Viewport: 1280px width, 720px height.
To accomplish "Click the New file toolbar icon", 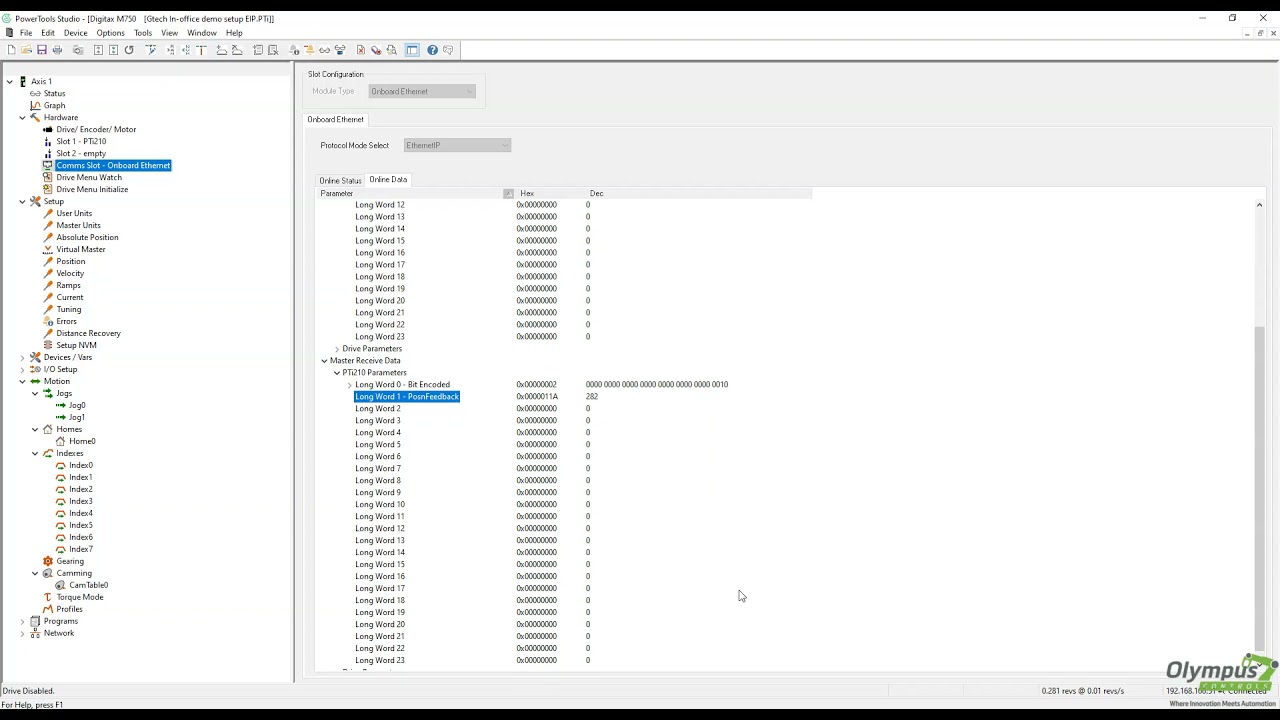I will click(x=11, y=50).
